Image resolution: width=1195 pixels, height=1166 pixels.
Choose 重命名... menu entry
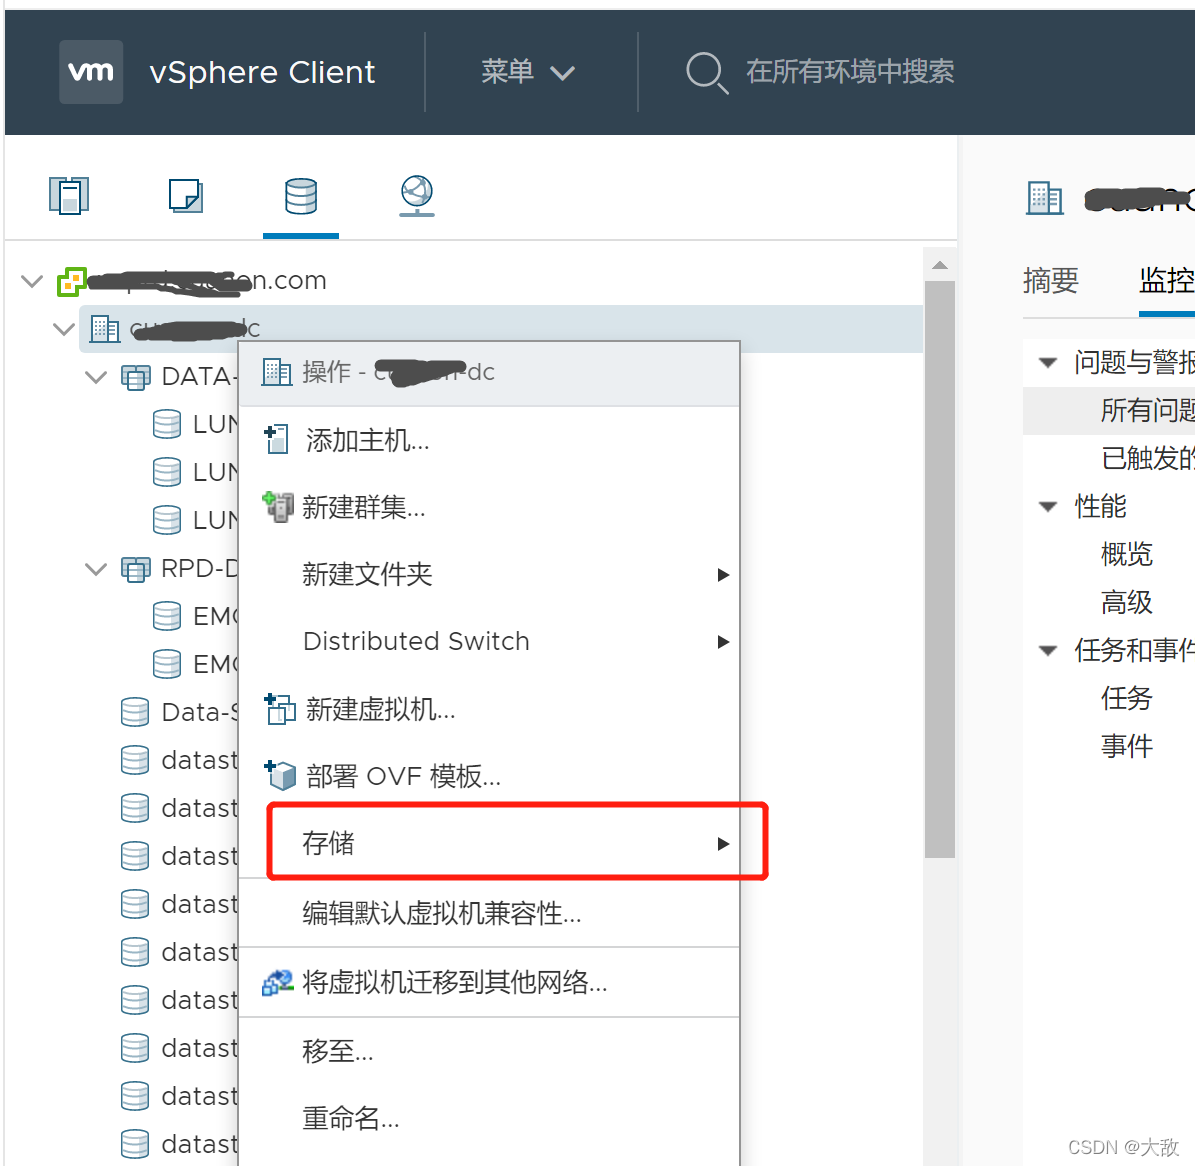click(x=489, y=1118)
